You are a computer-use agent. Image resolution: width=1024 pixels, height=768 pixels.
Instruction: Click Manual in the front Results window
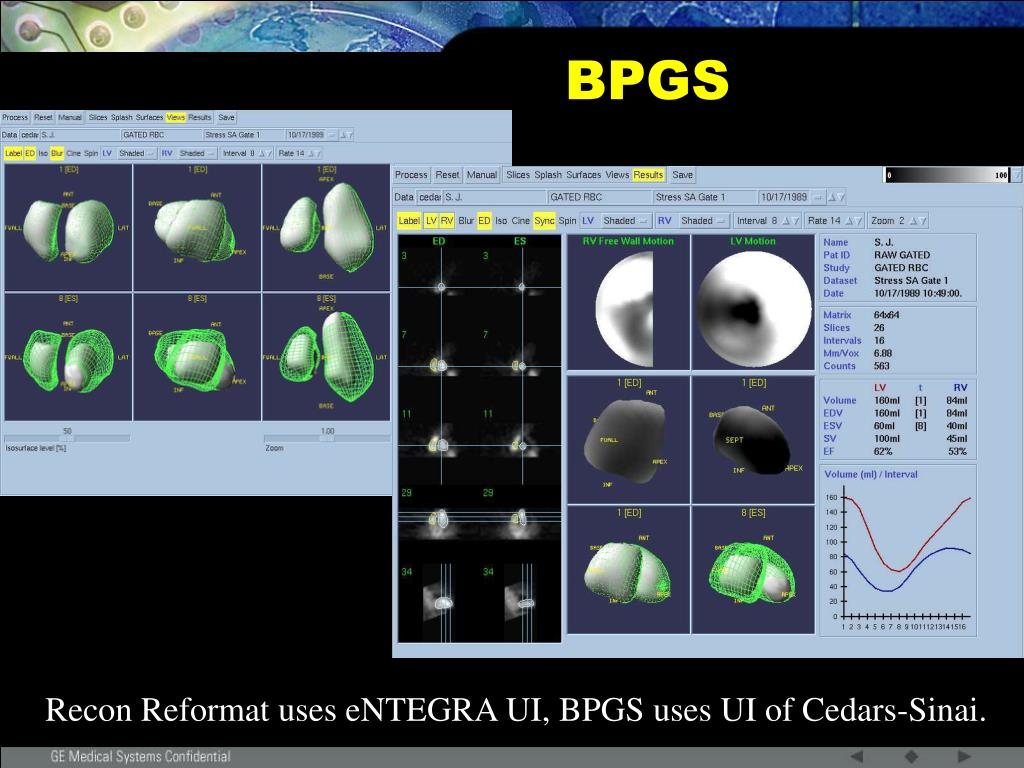(x=482, y=175)
